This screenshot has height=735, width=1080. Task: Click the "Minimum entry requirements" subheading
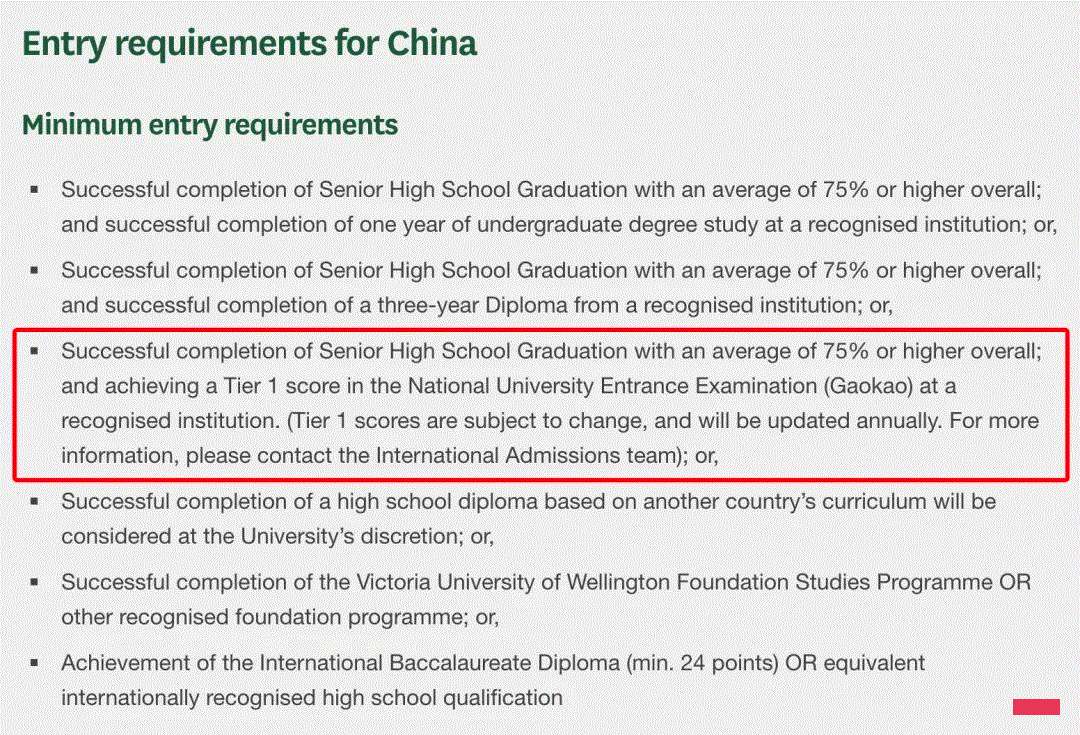[x=210, y=125]
